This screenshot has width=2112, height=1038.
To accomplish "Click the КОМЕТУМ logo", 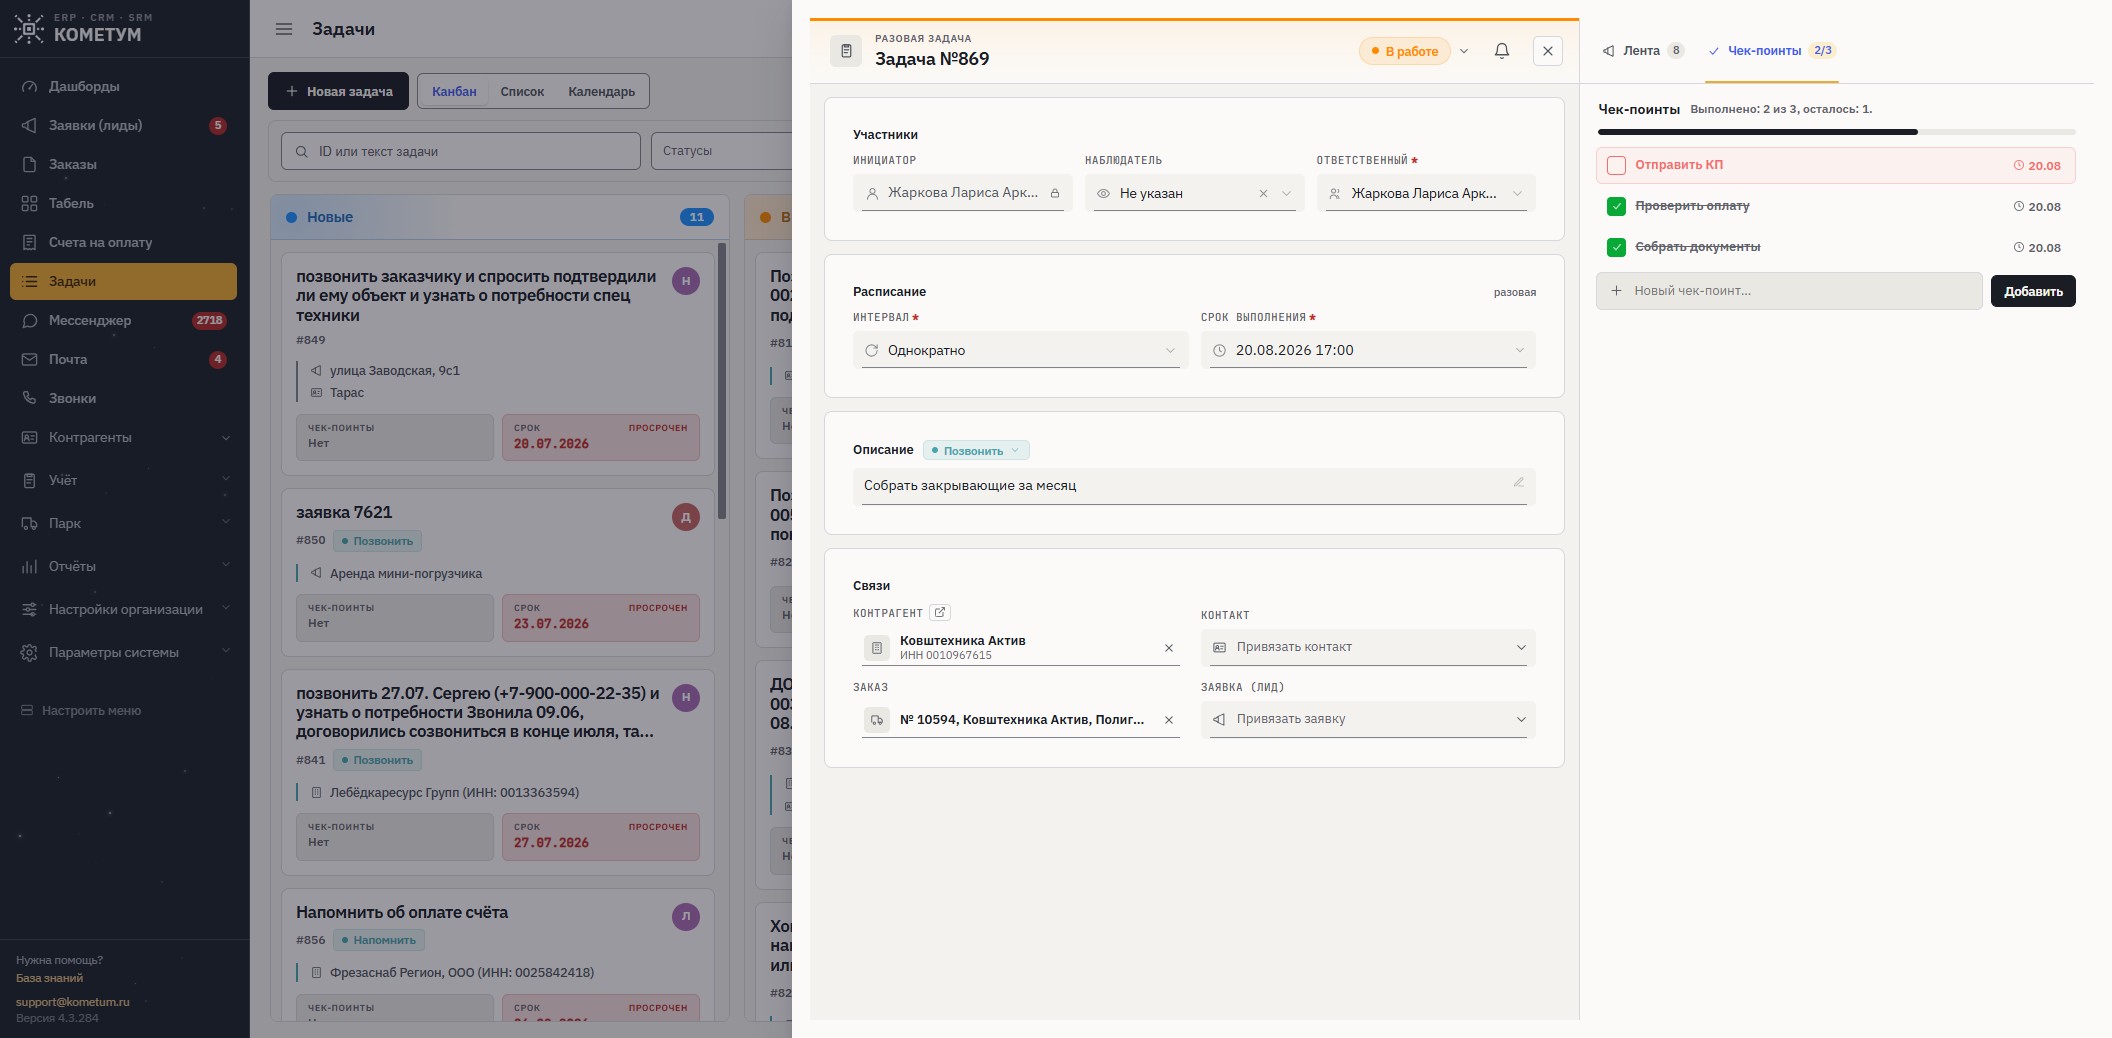I will tap(83, 29).
